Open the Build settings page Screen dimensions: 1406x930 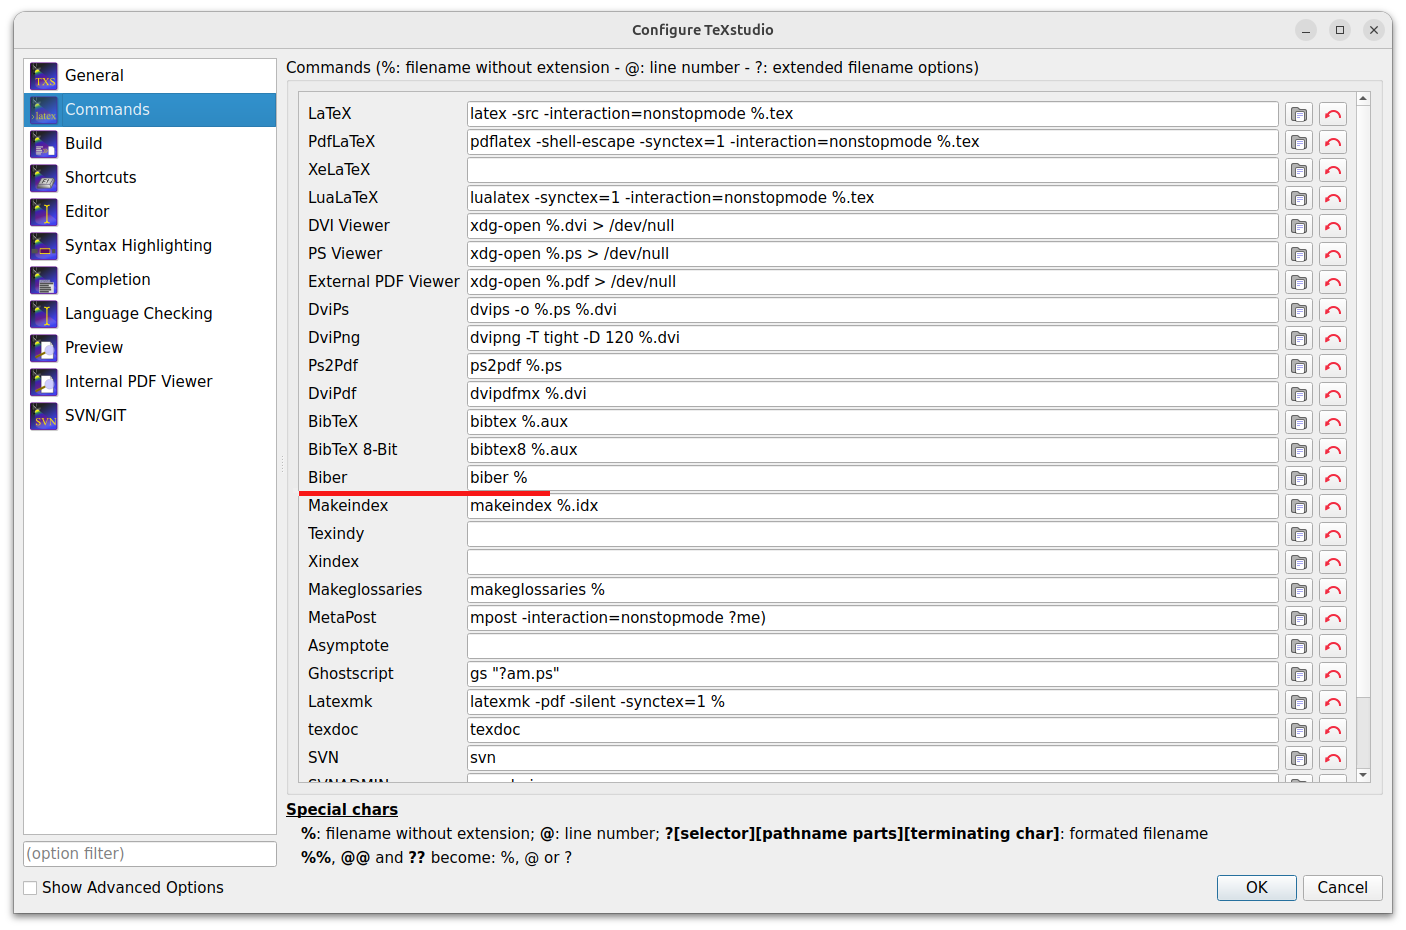pyautogui.click(x=150, y=144)
